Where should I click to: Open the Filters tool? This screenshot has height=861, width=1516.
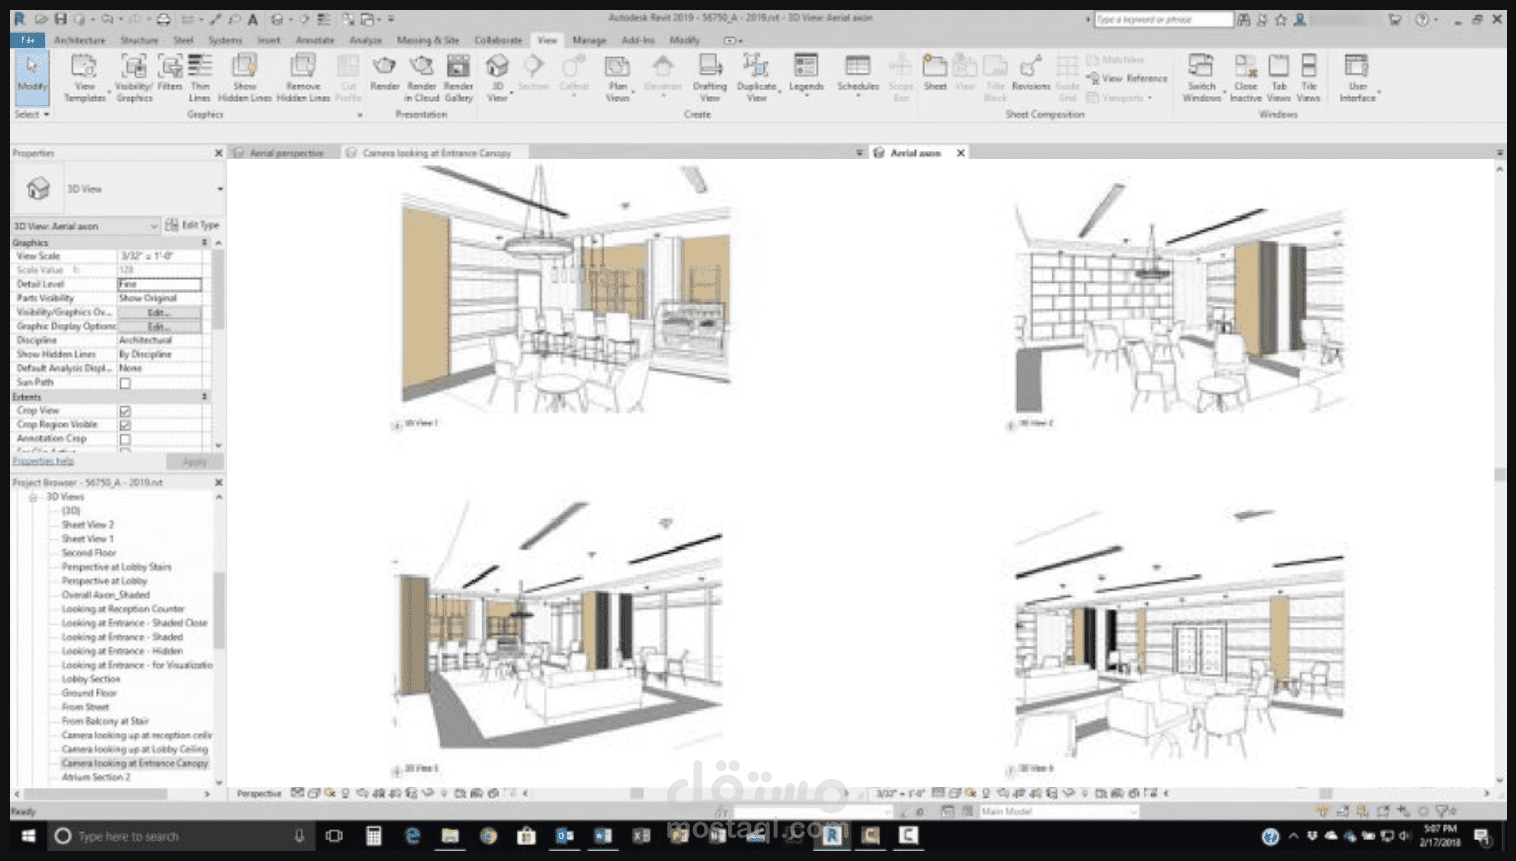tap(170, 72)
